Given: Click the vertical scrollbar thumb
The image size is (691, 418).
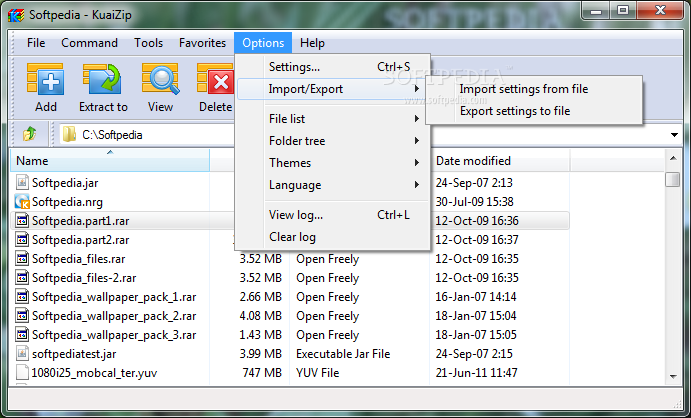Looking at the screenshot, I should point(673,179).
